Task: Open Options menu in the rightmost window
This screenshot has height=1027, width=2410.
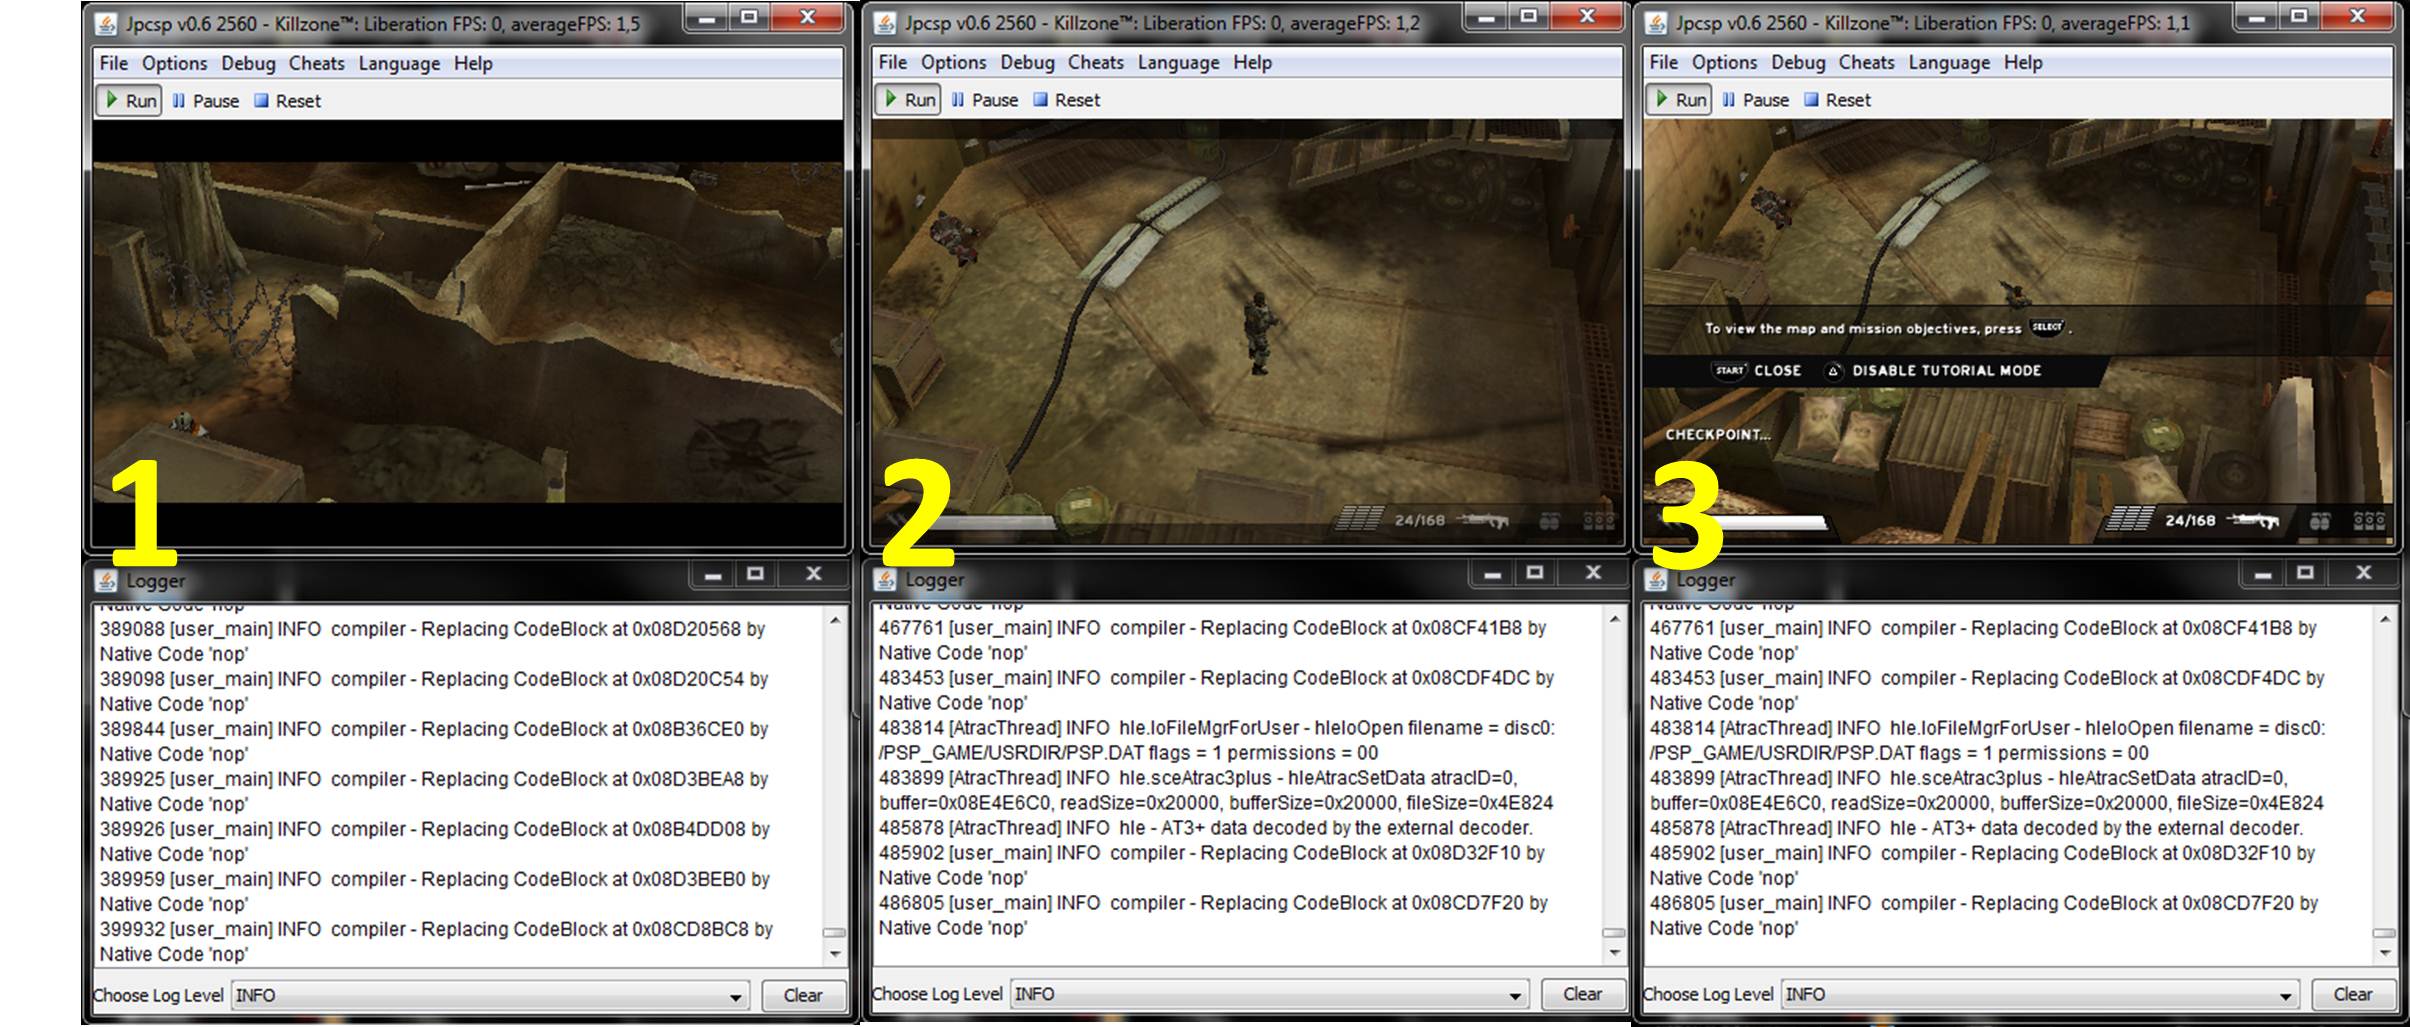Action: click(1724, 63)
